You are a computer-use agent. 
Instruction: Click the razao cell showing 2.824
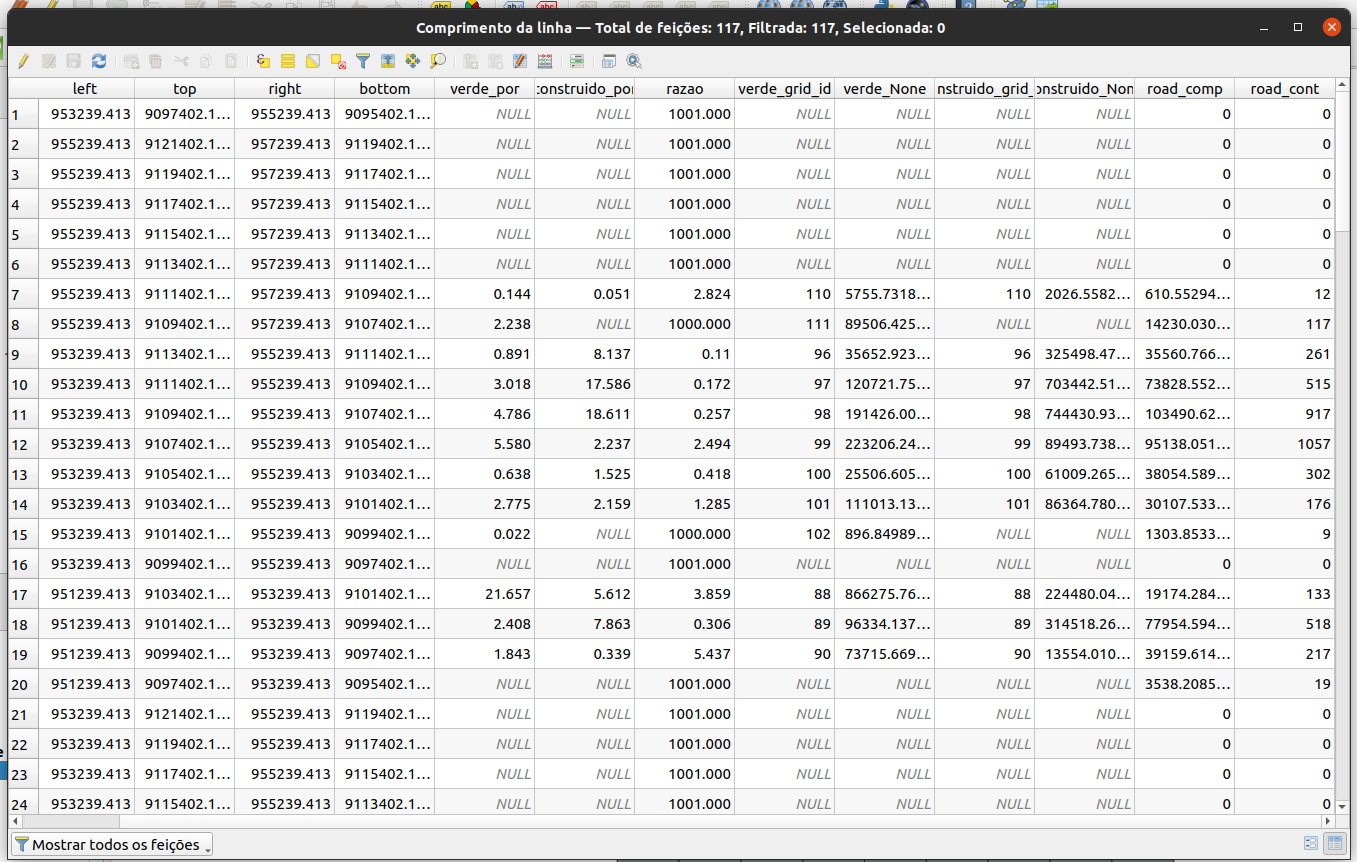[x=685, y=294]
